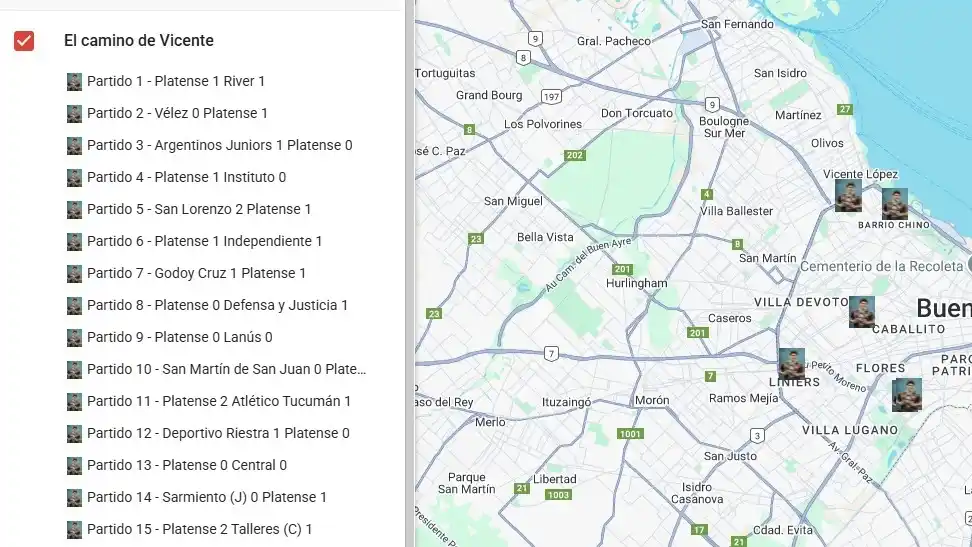
Task: Select Partido 14 - Sarmiento (J) 0 Platense 1
Action: (x=206, y=497)
